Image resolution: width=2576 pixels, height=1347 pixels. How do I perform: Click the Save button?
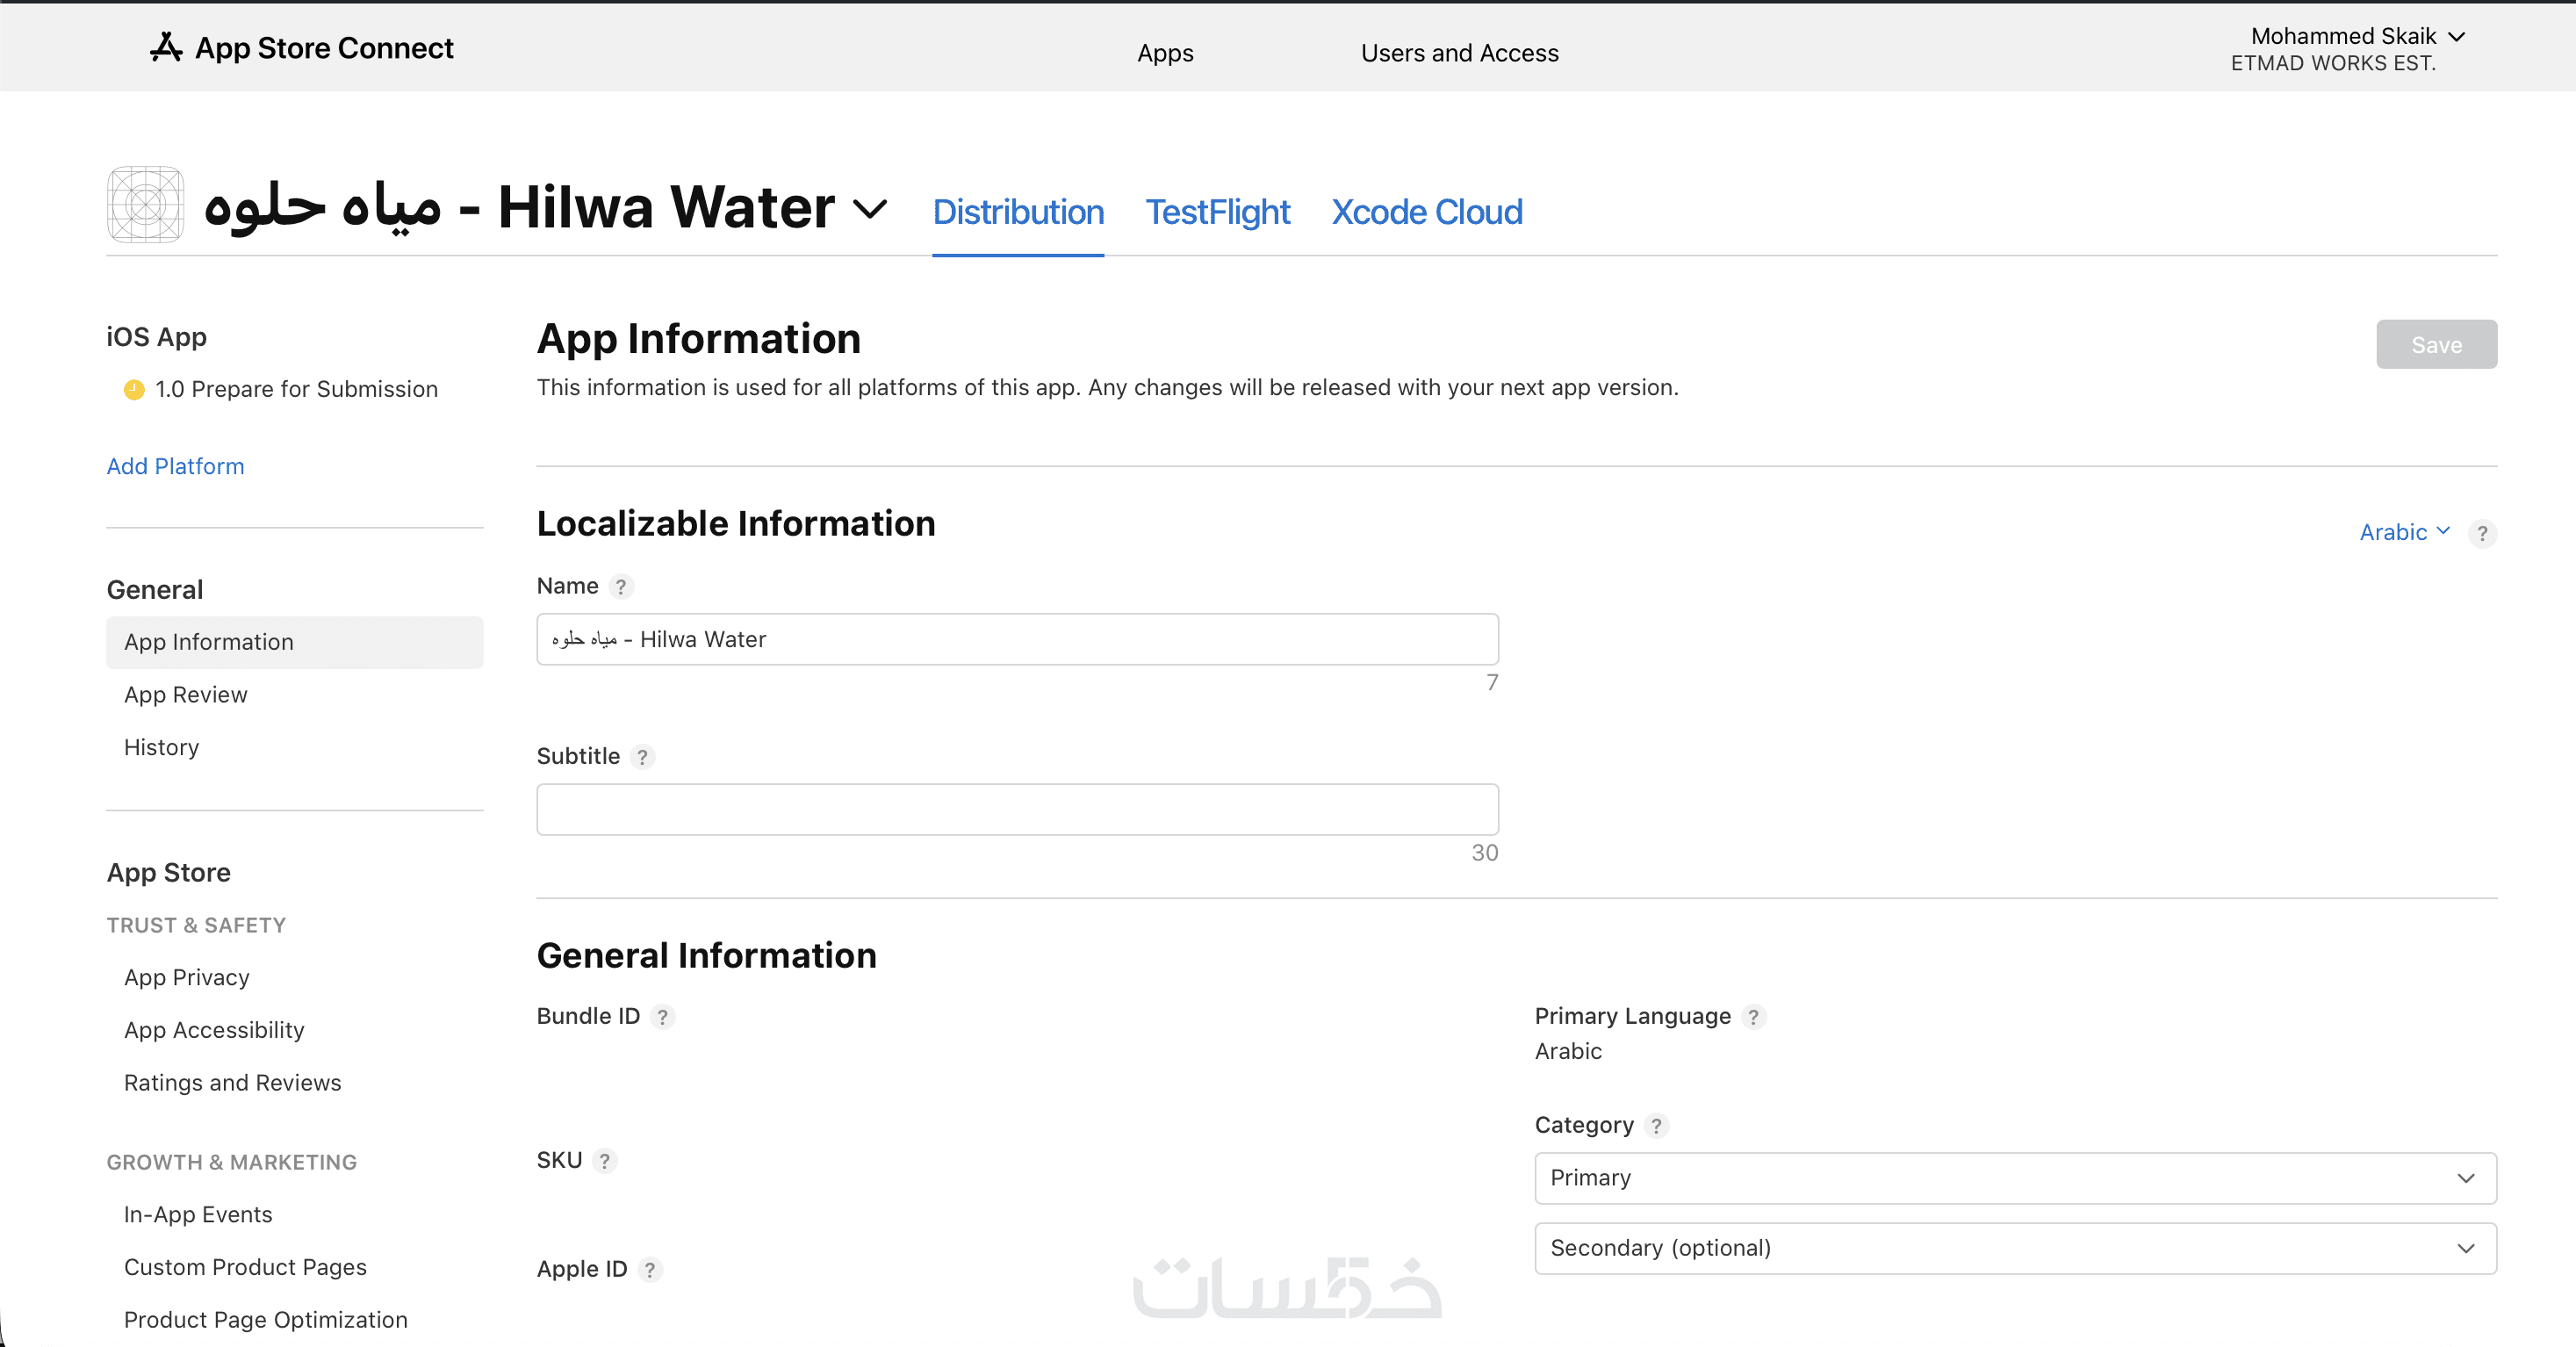point(2436,345)
